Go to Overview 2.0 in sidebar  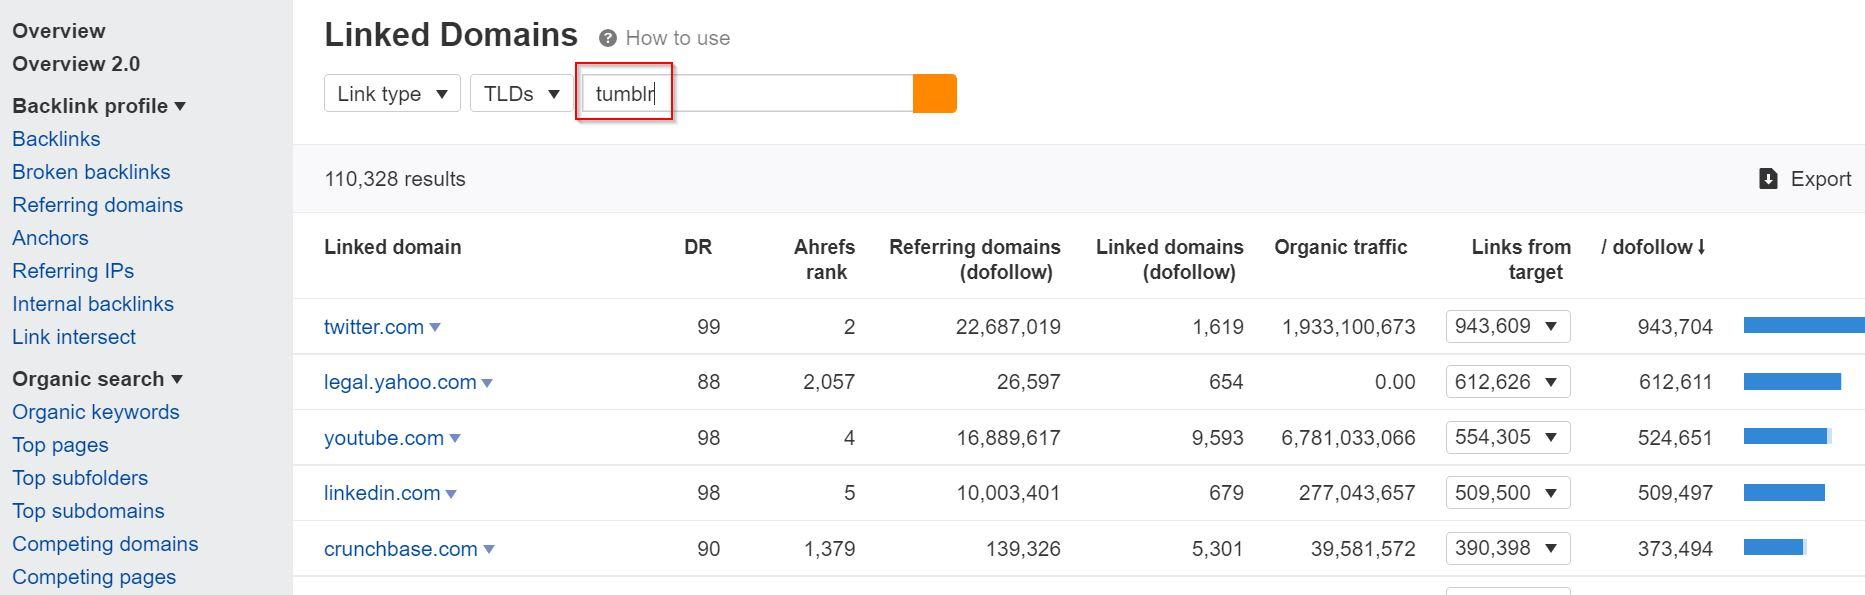[76, 64]
